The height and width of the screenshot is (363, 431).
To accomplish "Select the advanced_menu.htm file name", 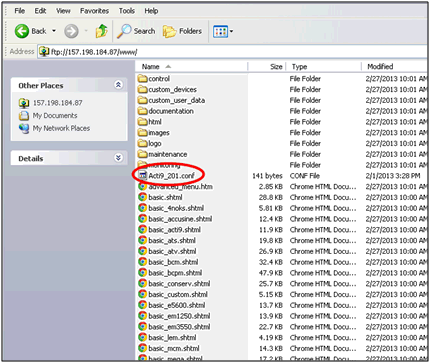I will coord(180,186).
